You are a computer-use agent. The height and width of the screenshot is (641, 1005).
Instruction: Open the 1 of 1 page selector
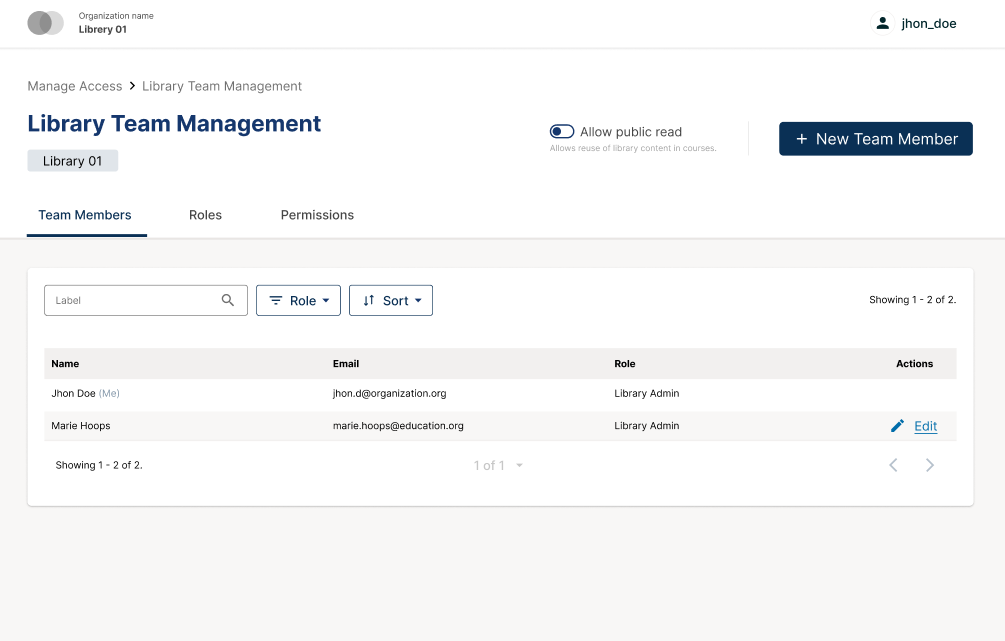(x=498, y=465)
